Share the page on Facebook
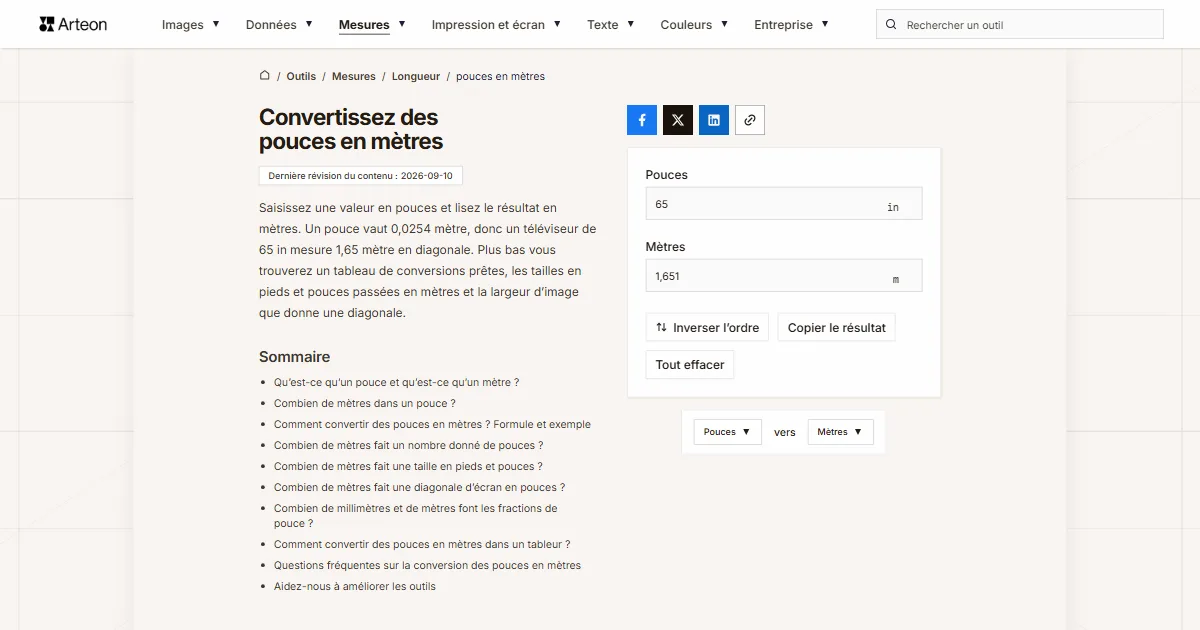Image resolution: width=1200 pixels, height=630 pixels. point(642,120)
